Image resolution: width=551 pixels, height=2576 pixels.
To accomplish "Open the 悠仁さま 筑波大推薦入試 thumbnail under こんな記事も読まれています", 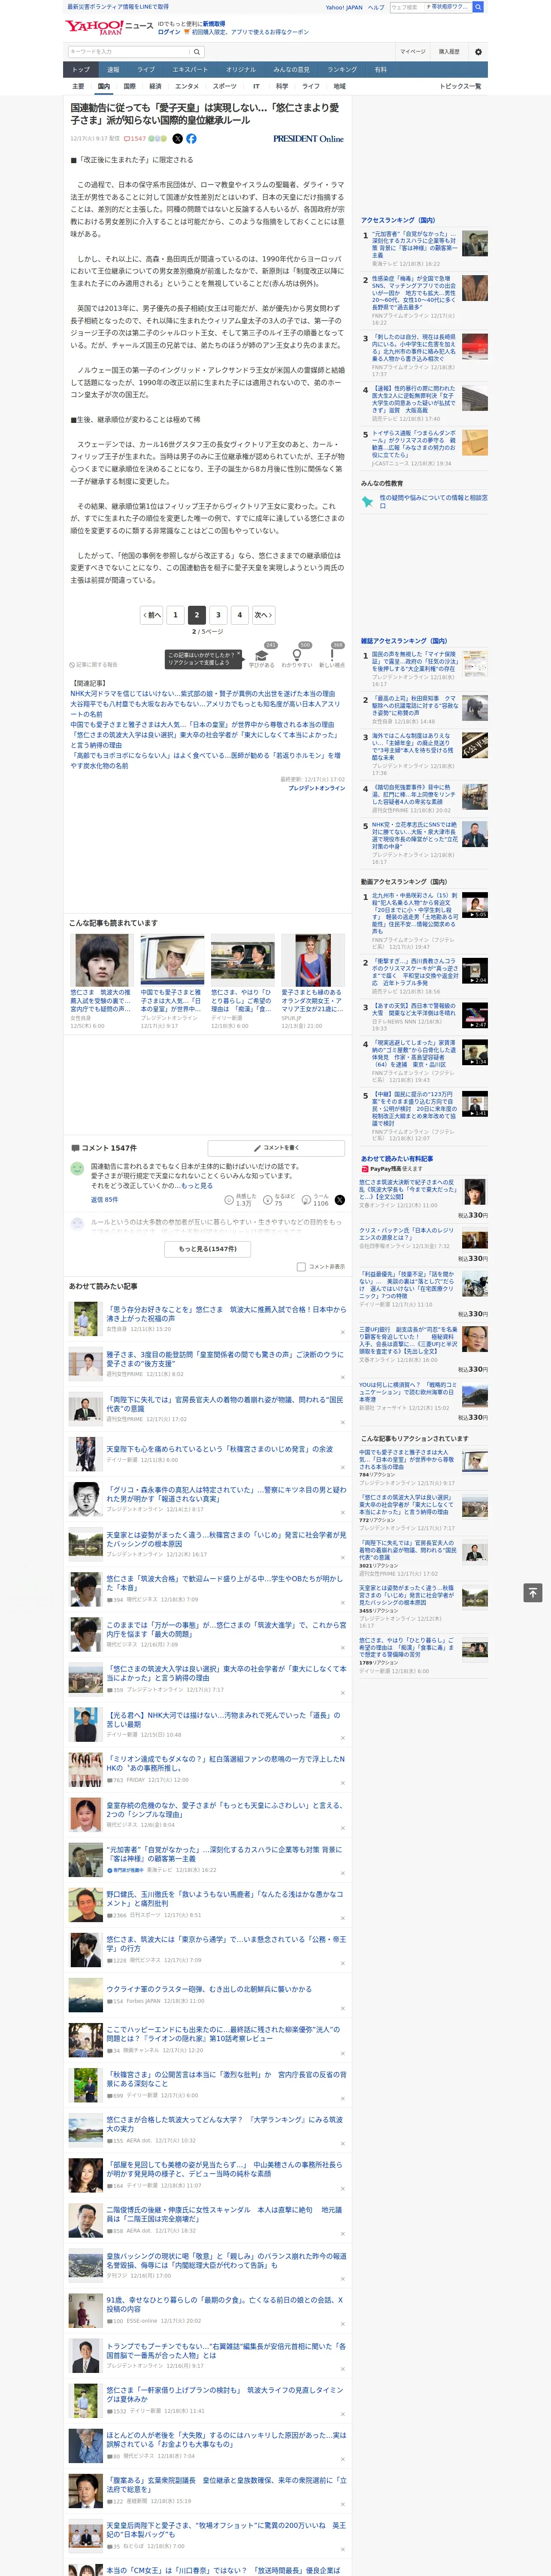I will pos(102,961).
